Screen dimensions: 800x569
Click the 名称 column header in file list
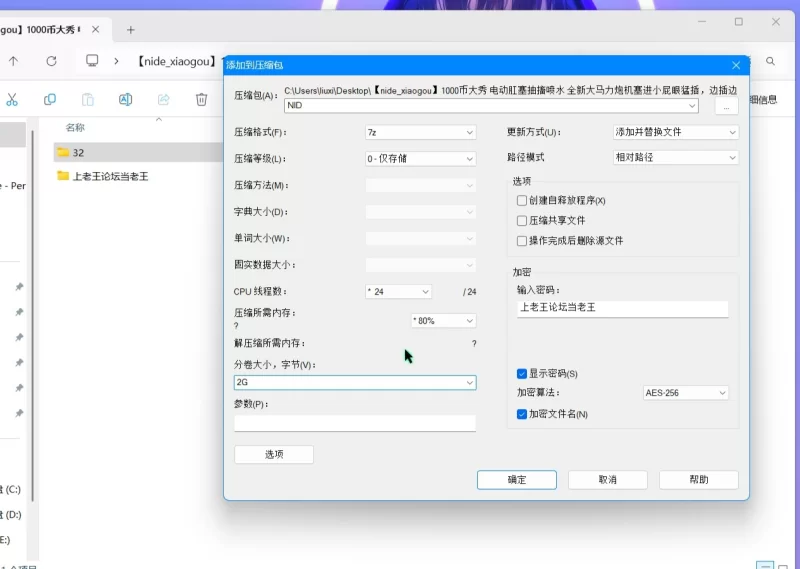pyautogui.click(x=76, y=128)
